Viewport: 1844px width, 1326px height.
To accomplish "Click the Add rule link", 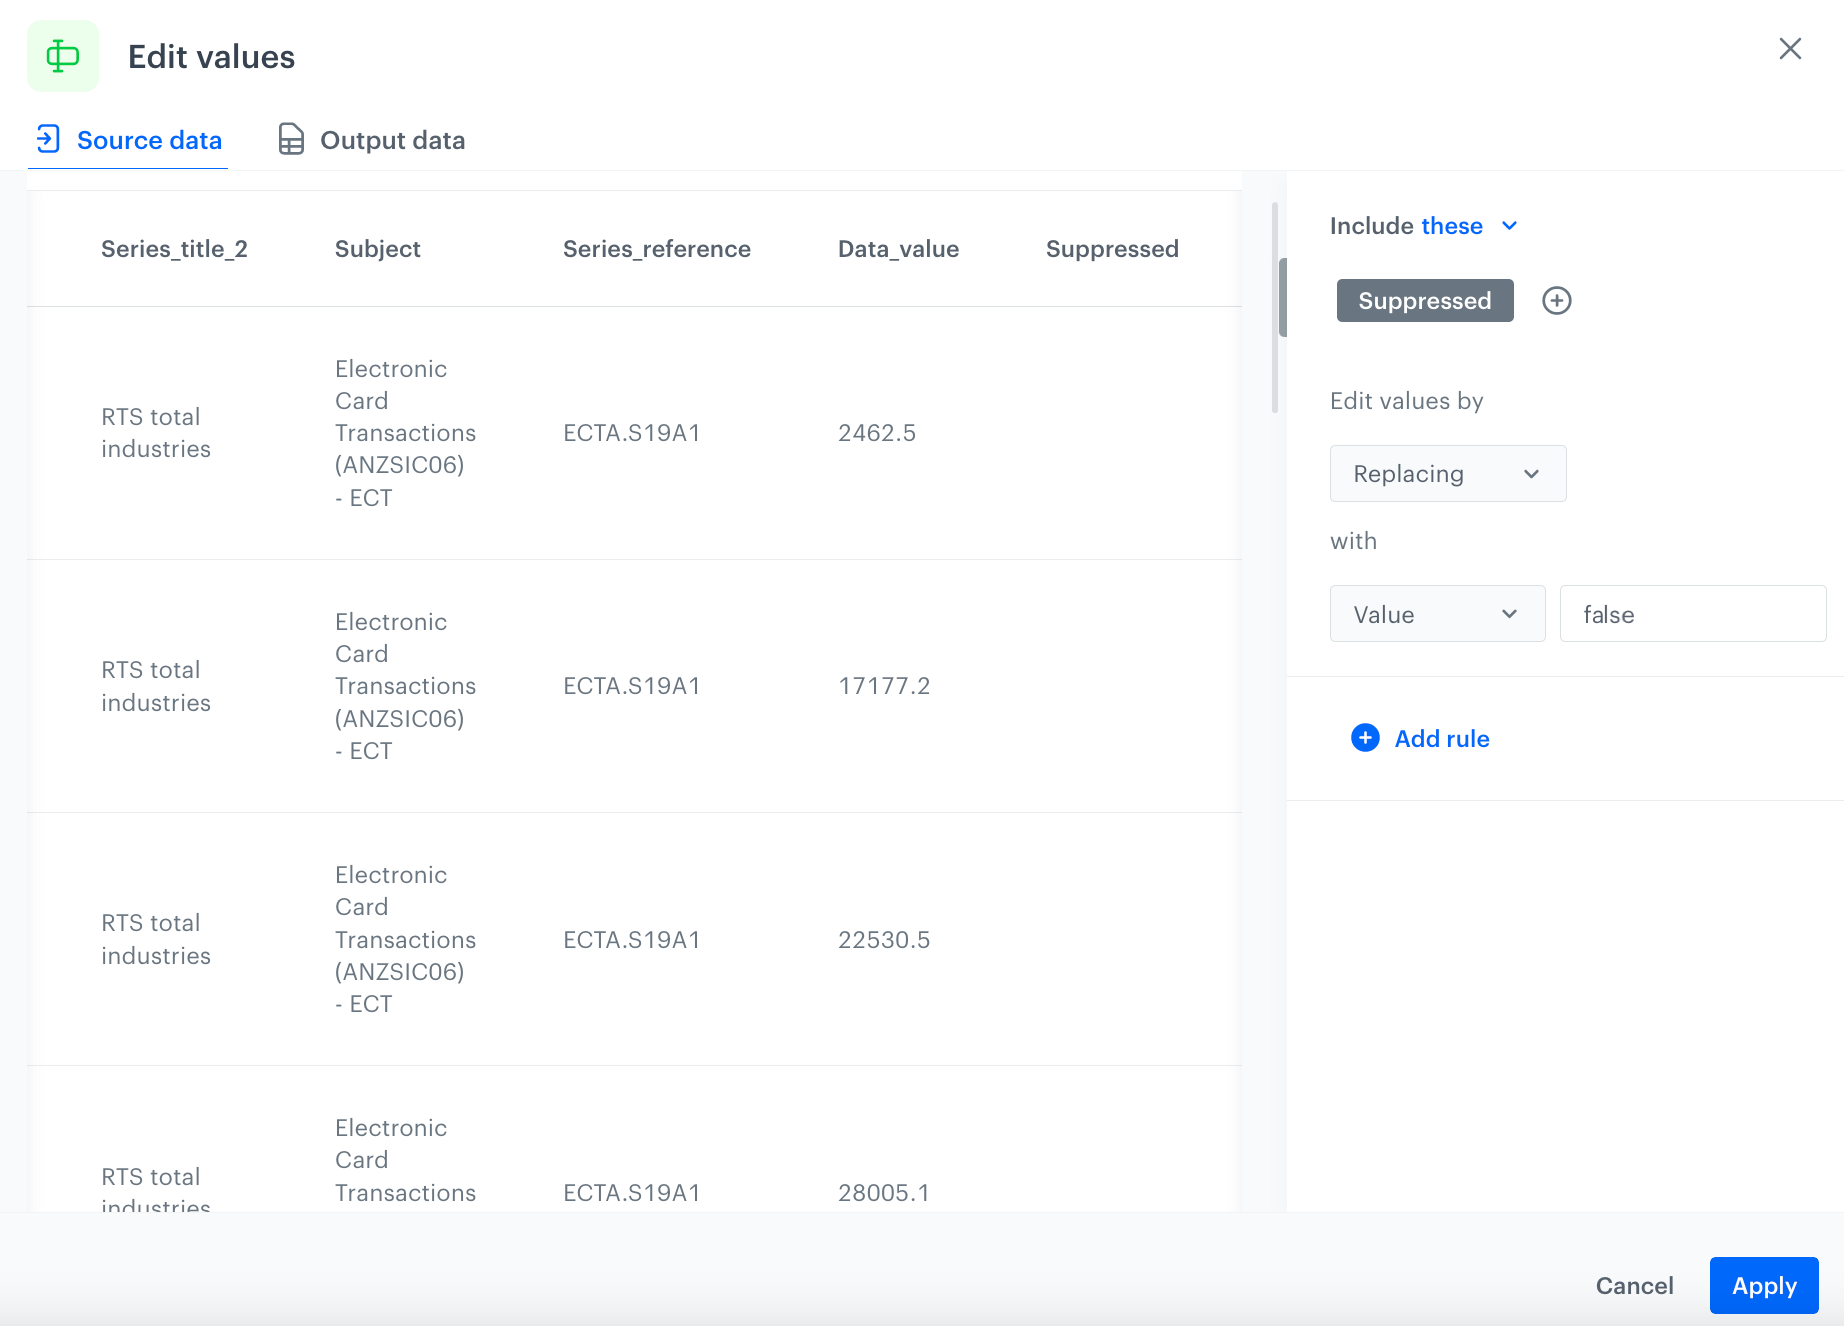I will [1441, 739].
